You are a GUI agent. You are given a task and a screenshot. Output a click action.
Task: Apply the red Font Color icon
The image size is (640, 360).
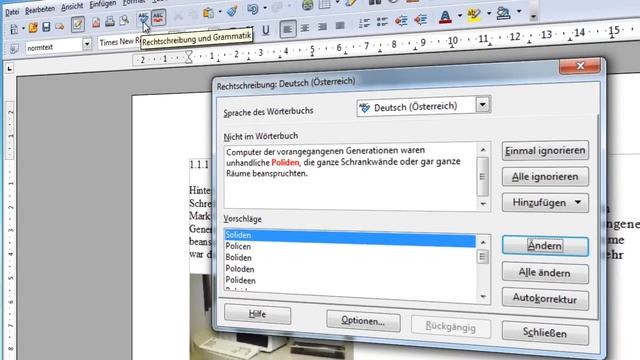coord(445,17)
